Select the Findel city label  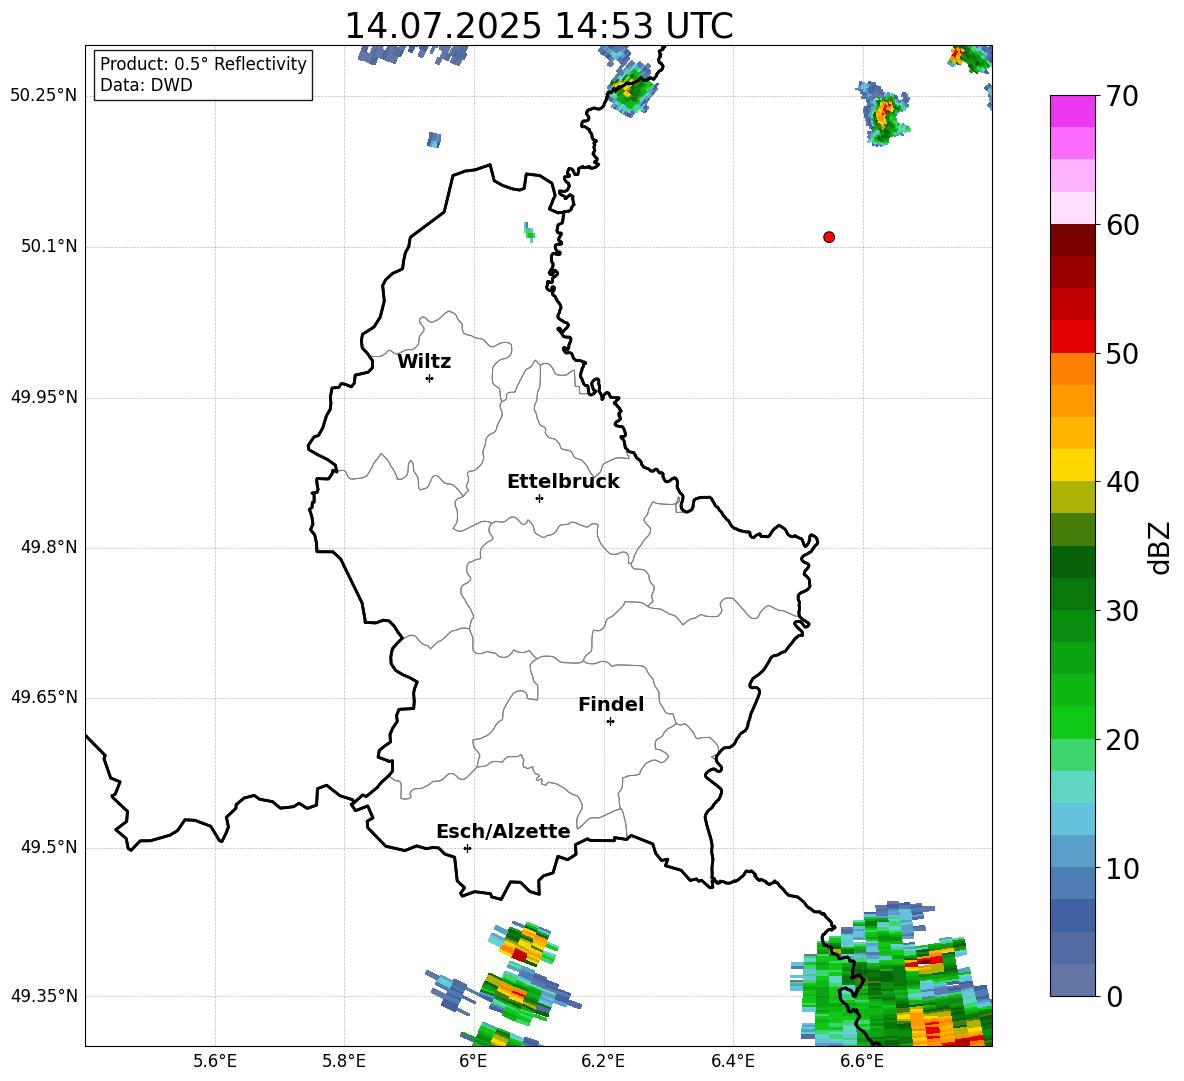pyautogui.click(x=611, y=704)
